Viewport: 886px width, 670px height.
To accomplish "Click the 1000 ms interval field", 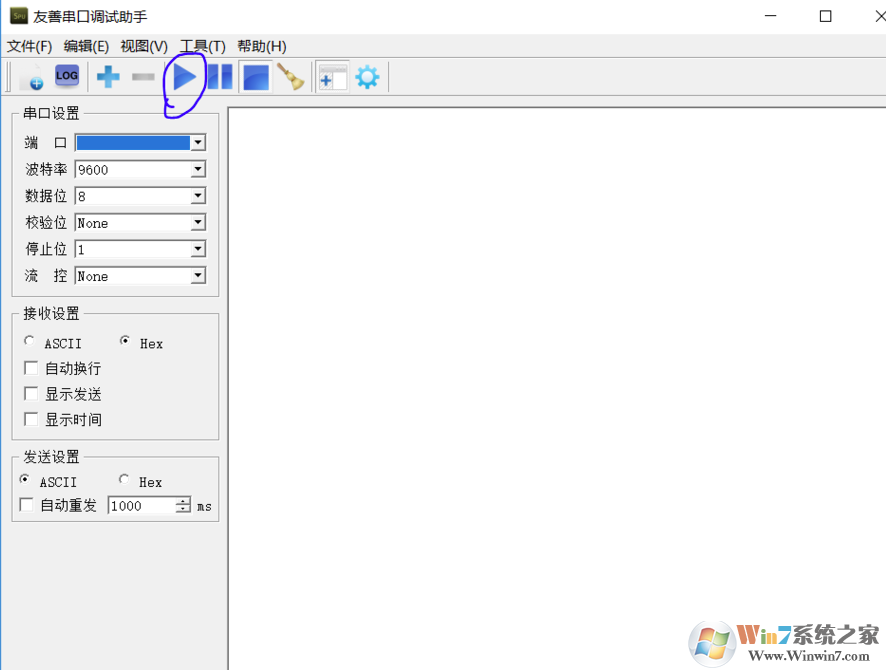I will tap(142, 506).
